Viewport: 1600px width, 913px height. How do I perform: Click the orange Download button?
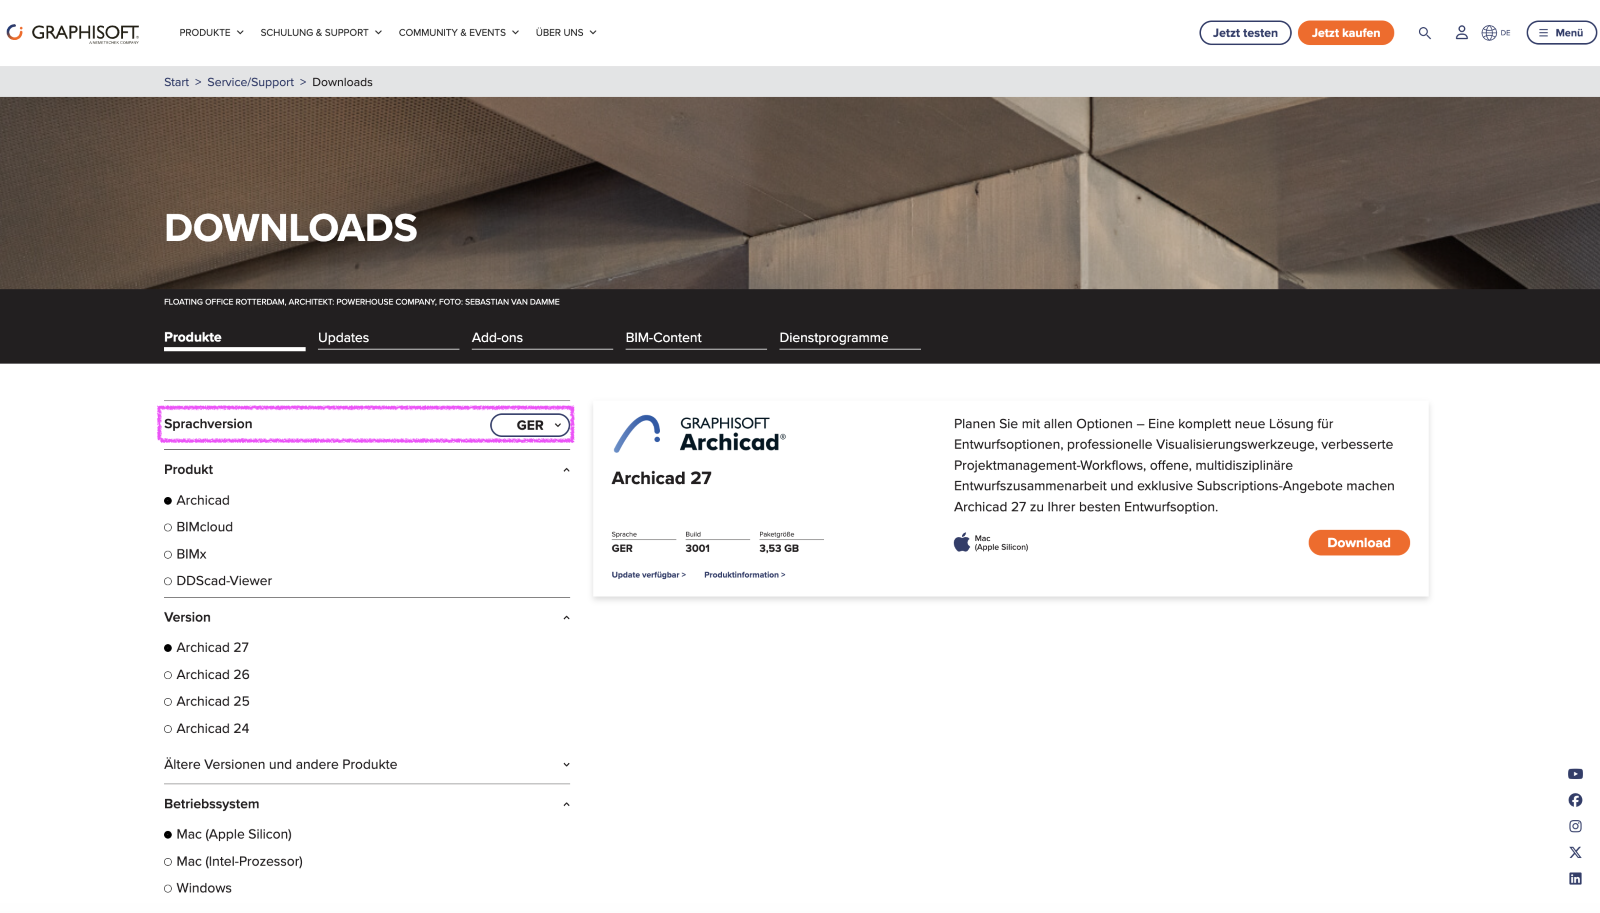pyautogui.click(x=1359, y=543)
